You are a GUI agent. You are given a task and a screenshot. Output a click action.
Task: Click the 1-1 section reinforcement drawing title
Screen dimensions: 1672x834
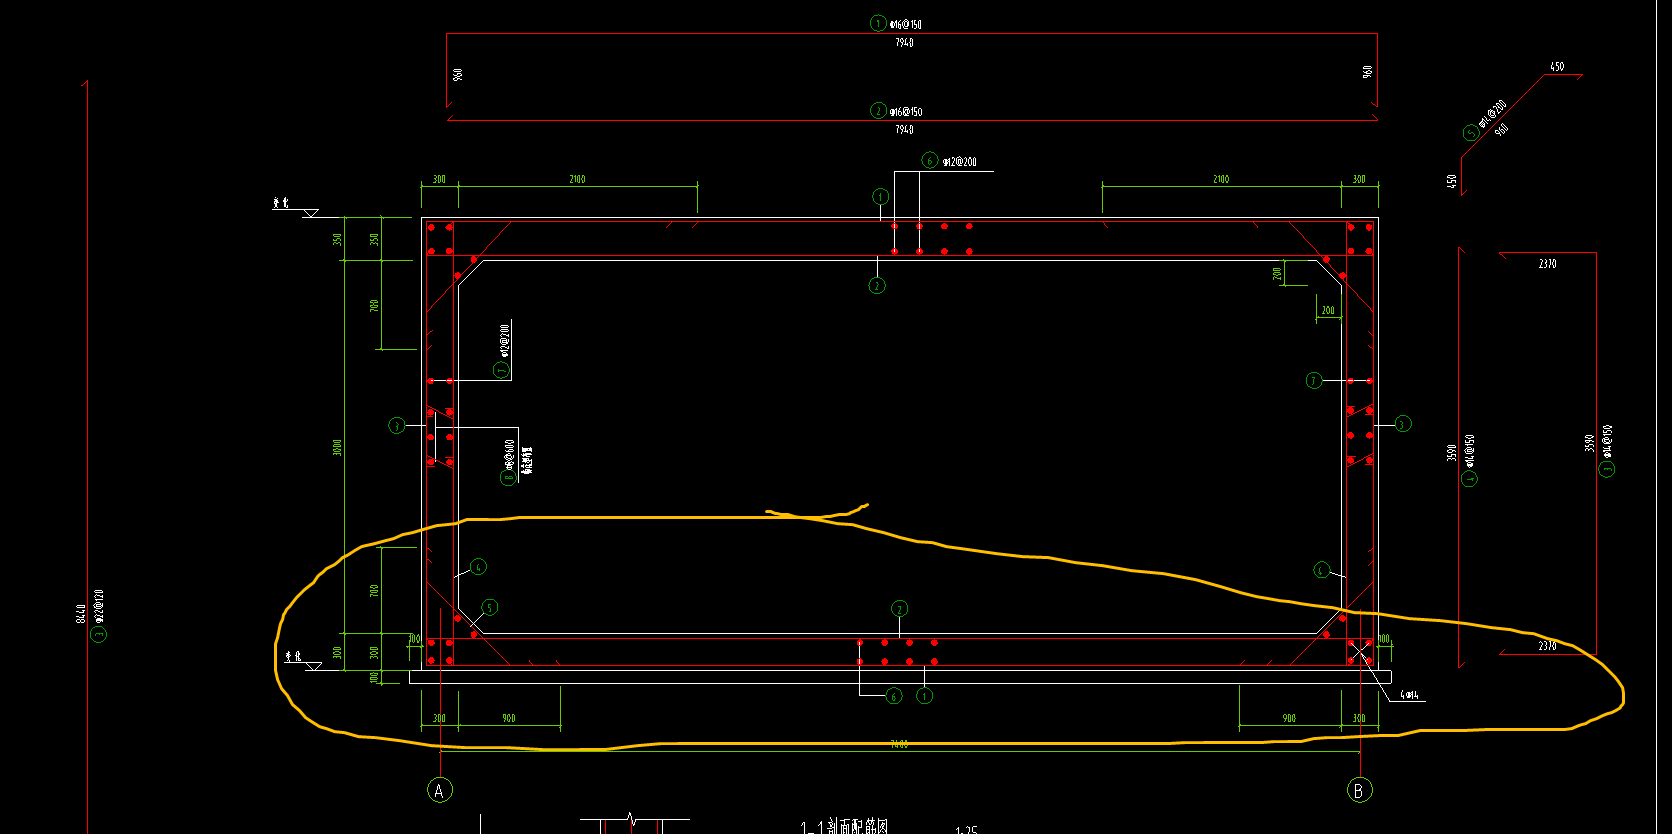845,826
